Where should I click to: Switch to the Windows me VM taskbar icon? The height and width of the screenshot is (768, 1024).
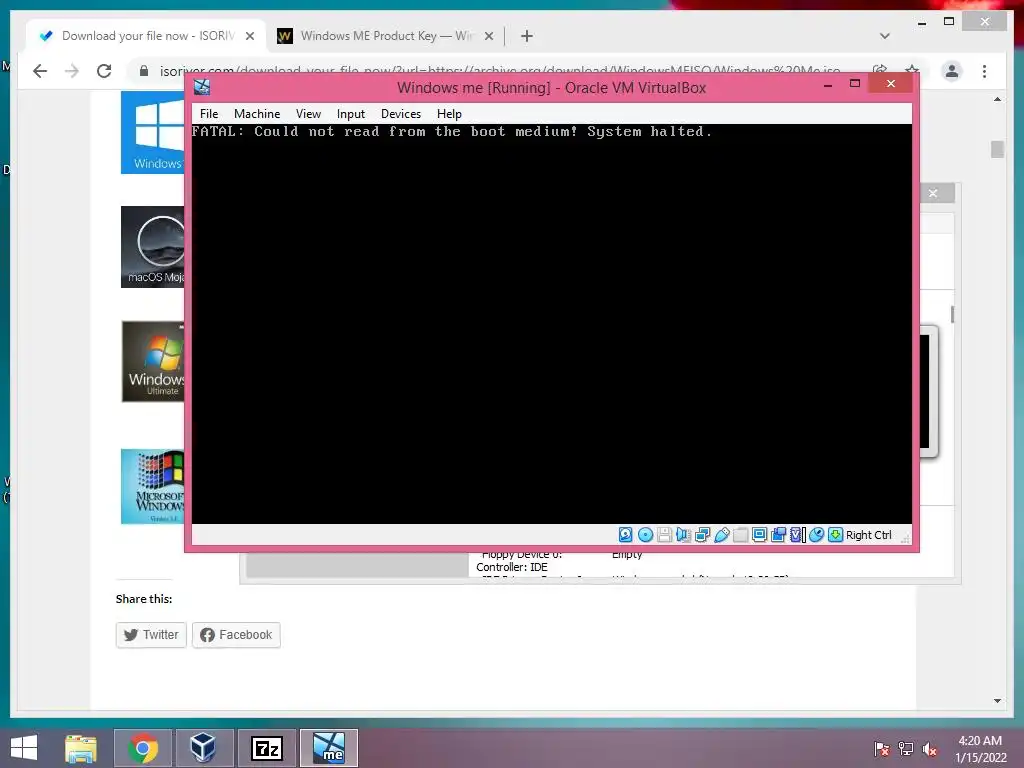(329, 748)
